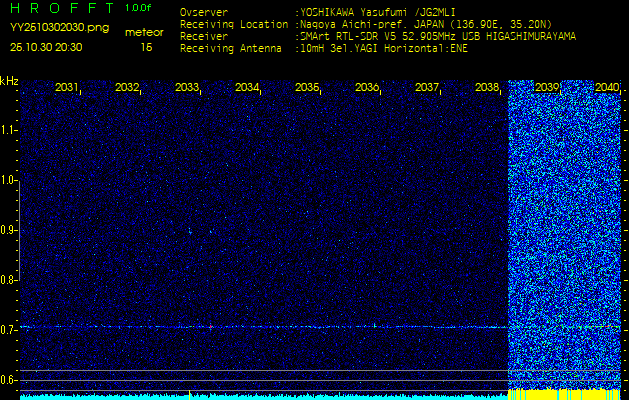629x400 pixels.
Task: Select the 26.10.30 20:30 timestamp
Action: click(x=46, y=47)
